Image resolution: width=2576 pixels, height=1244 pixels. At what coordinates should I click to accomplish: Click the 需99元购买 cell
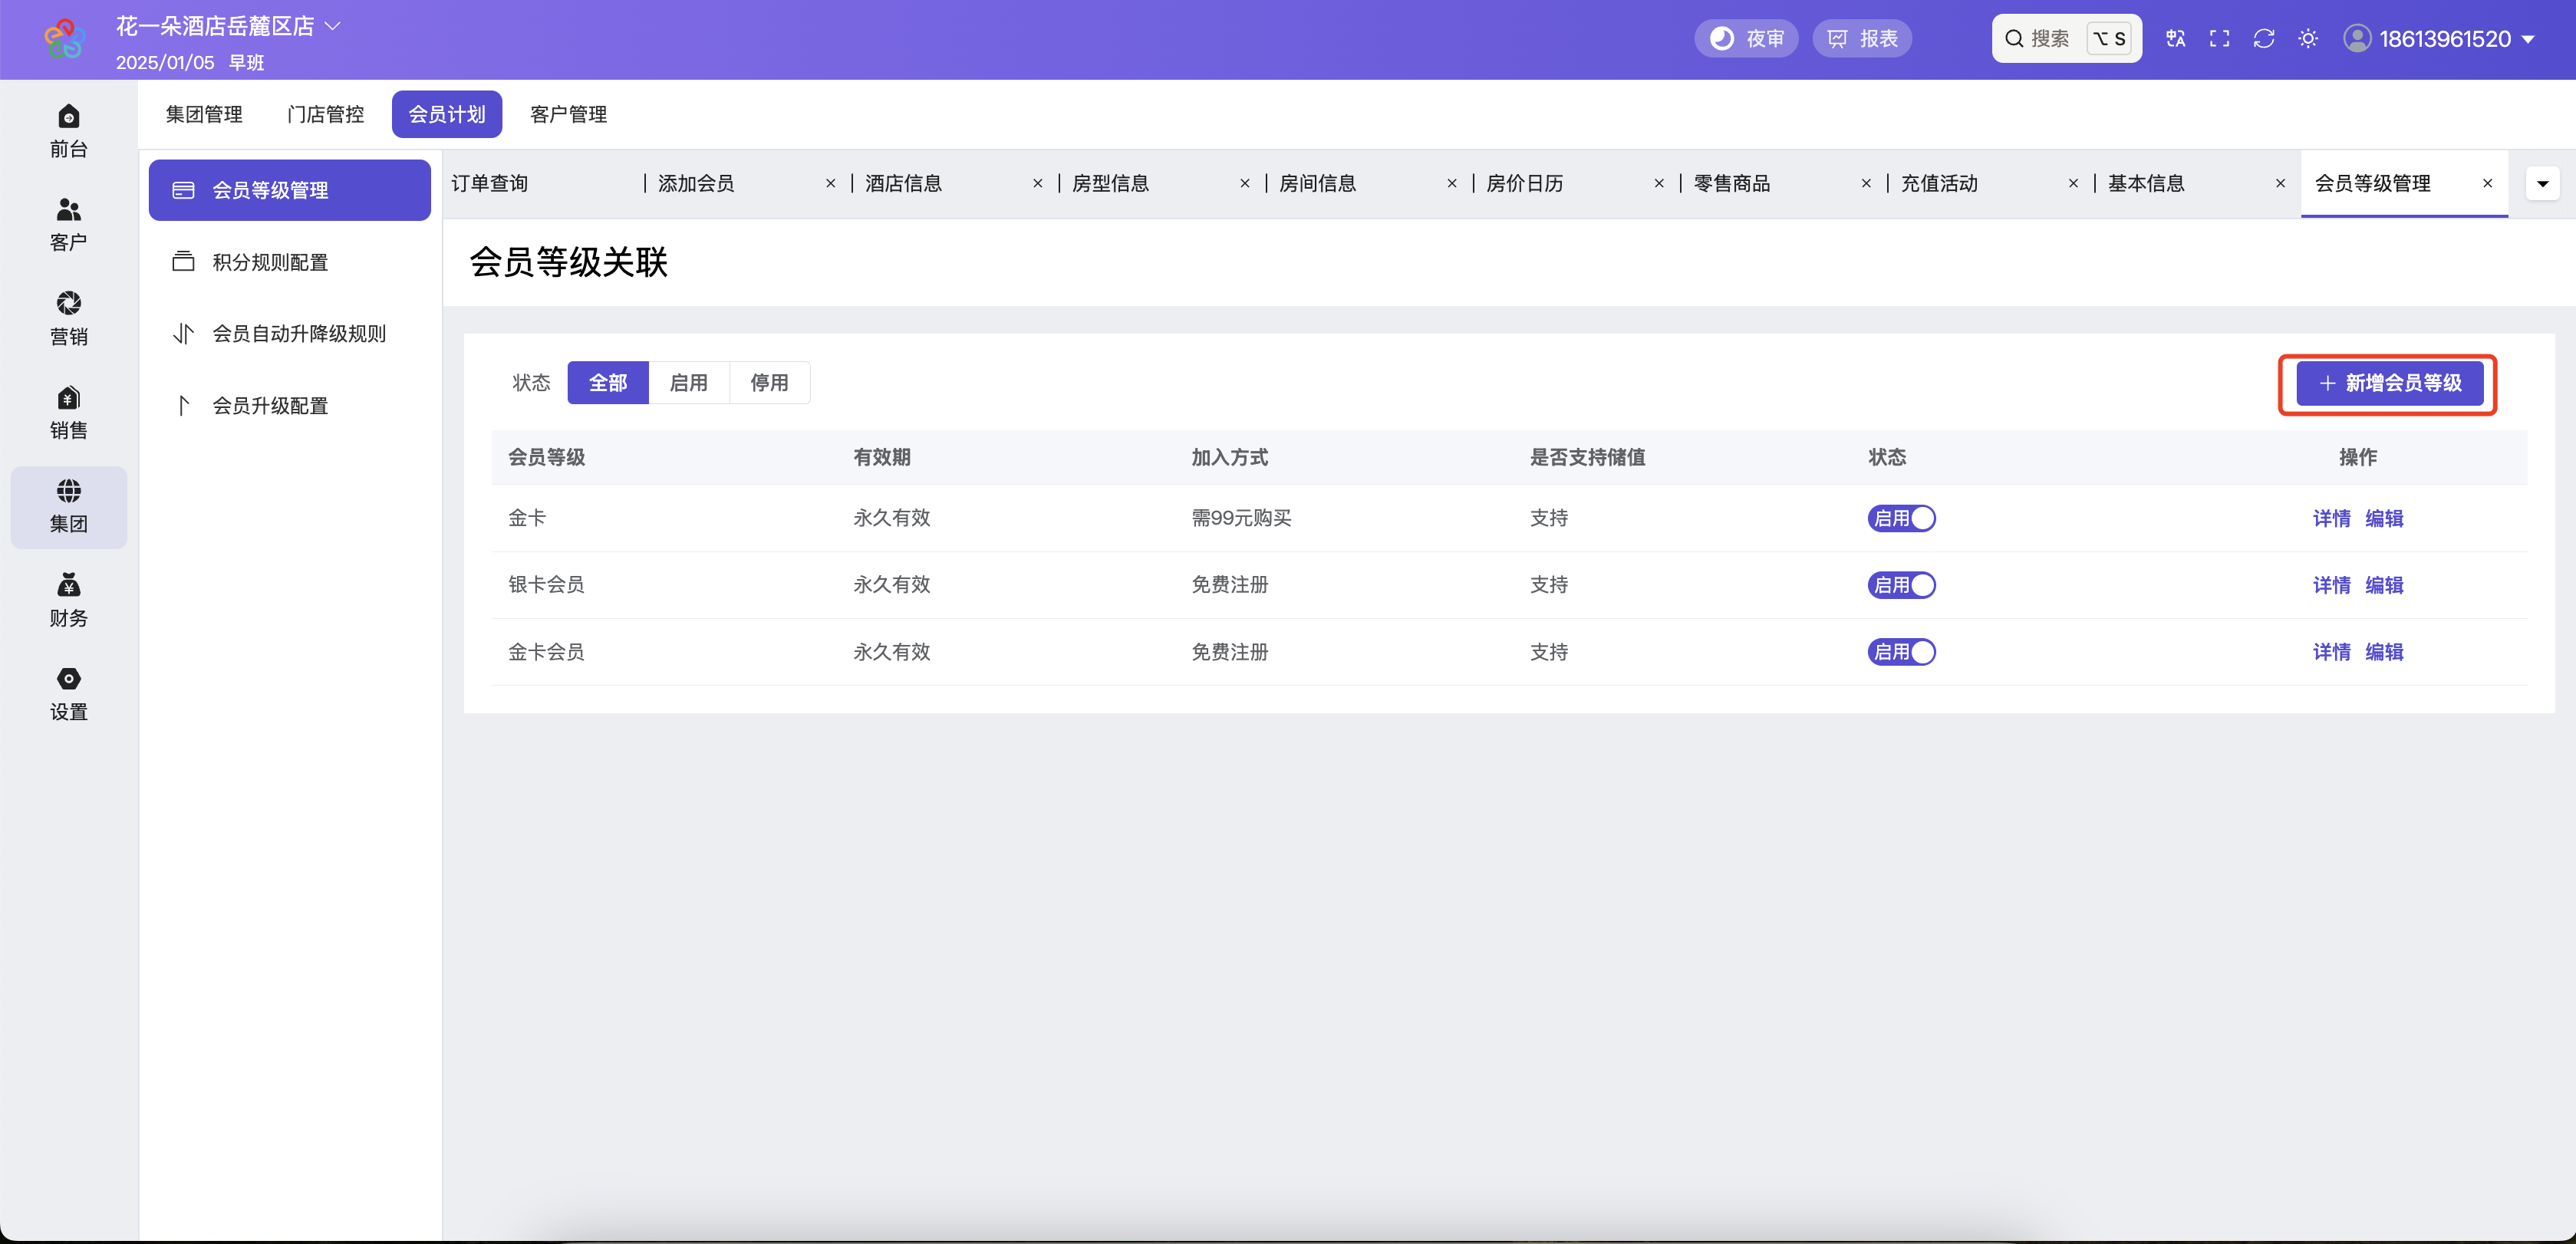1241,518
